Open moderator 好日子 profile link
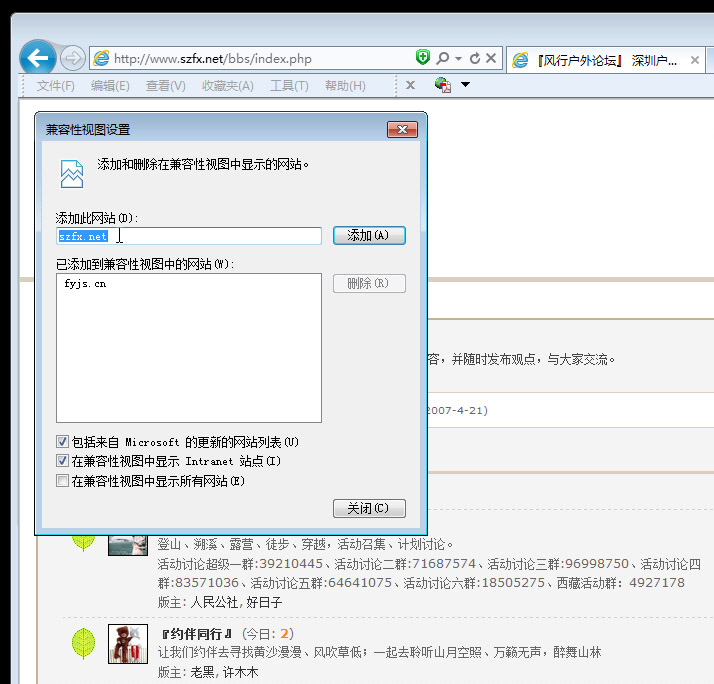Screen dimensions: 714x684 (264, 602)
